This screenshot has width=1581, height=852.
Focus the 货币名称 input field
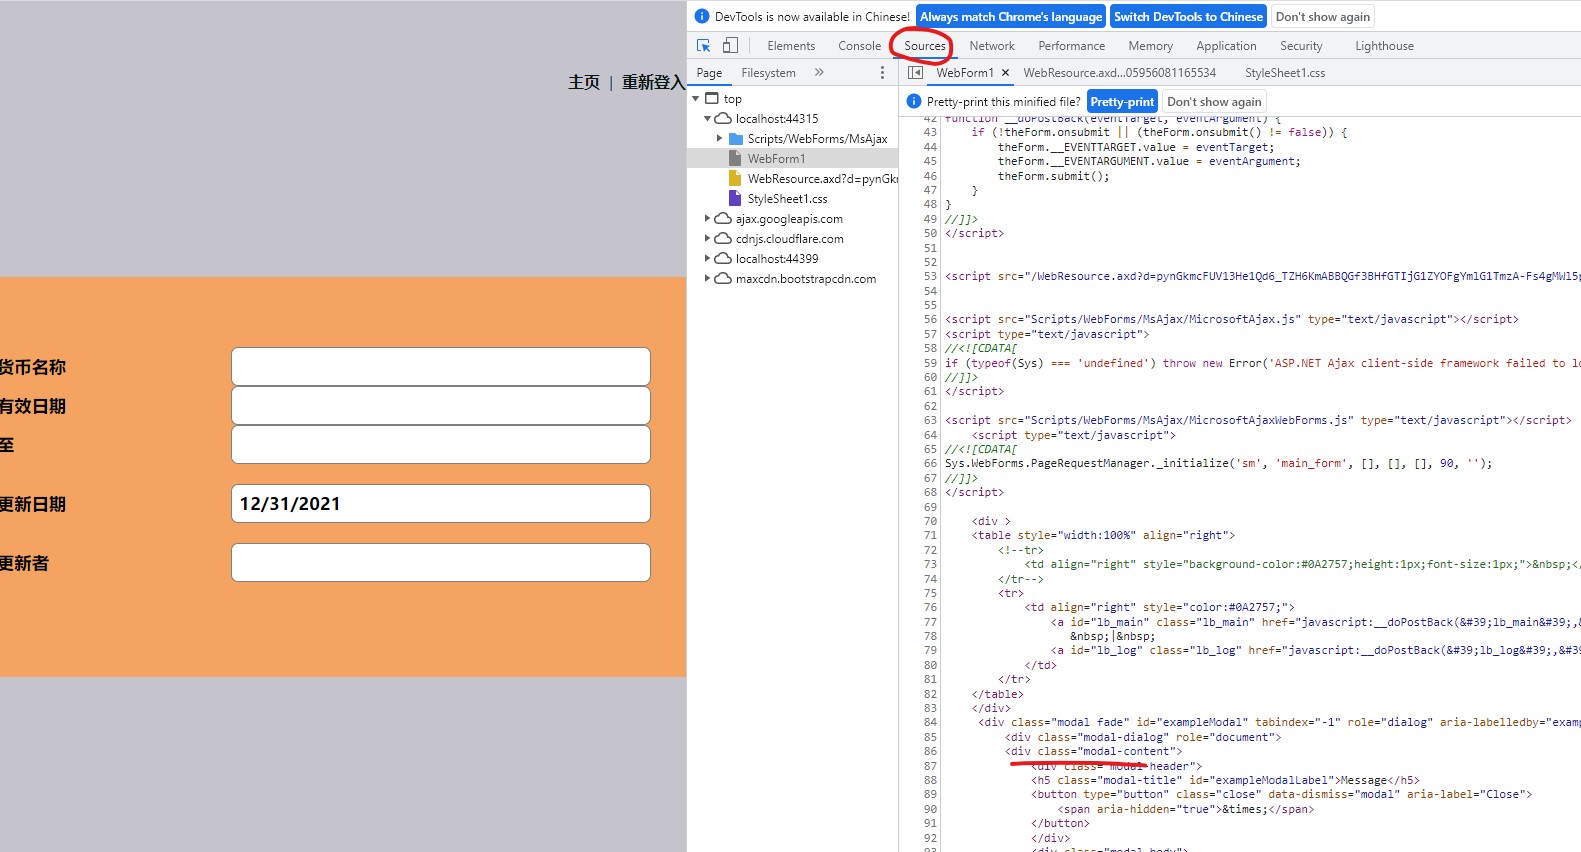click(x=441, y=366)
